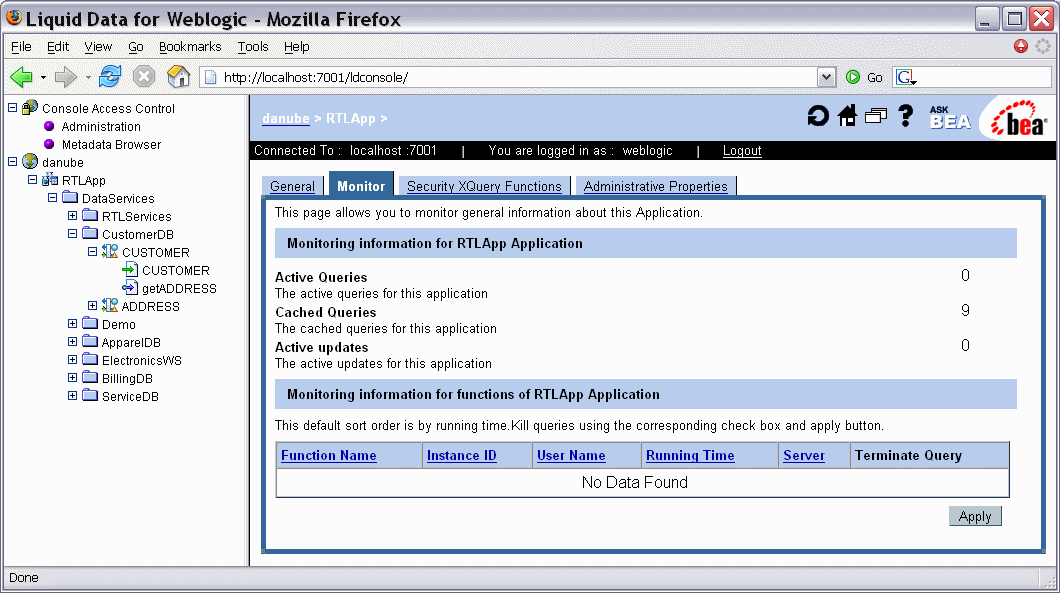Click the console home icon in header
This screenshot has height=593, width=1060.
pyautogui.click(x=847, y=116)
